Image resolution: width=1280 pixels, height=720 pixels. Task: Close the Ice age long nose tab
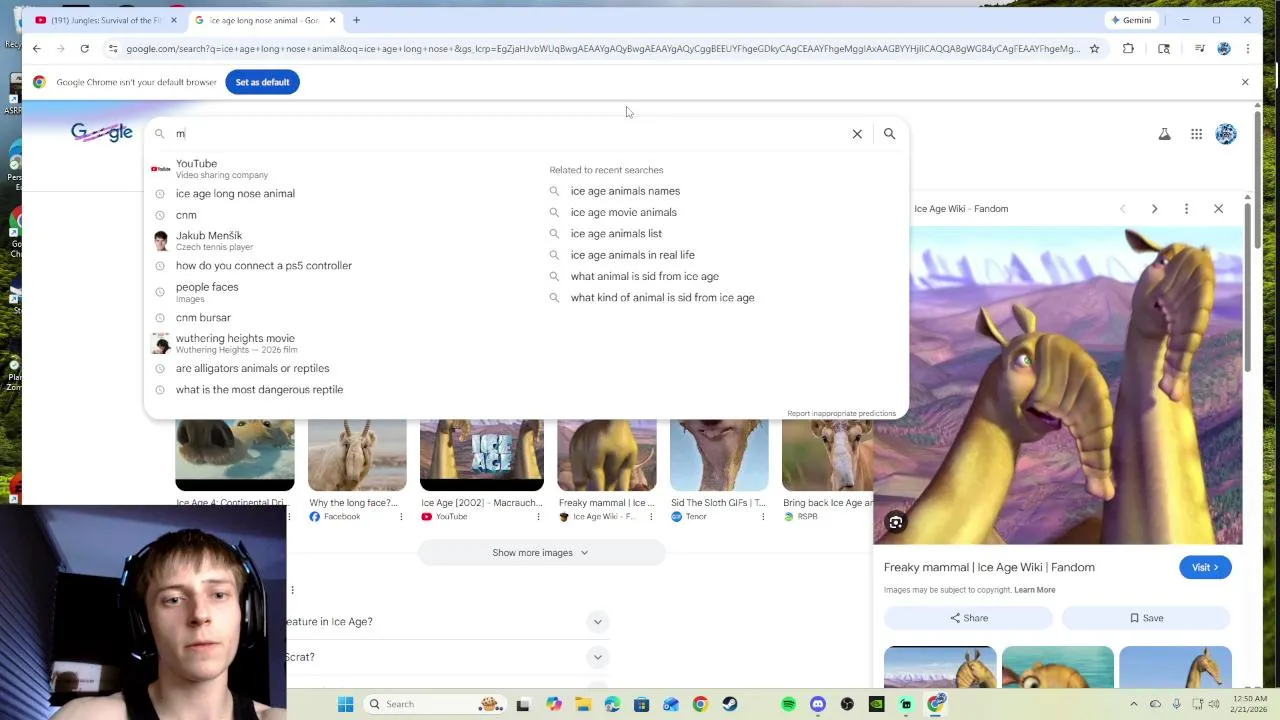point(333,20)
